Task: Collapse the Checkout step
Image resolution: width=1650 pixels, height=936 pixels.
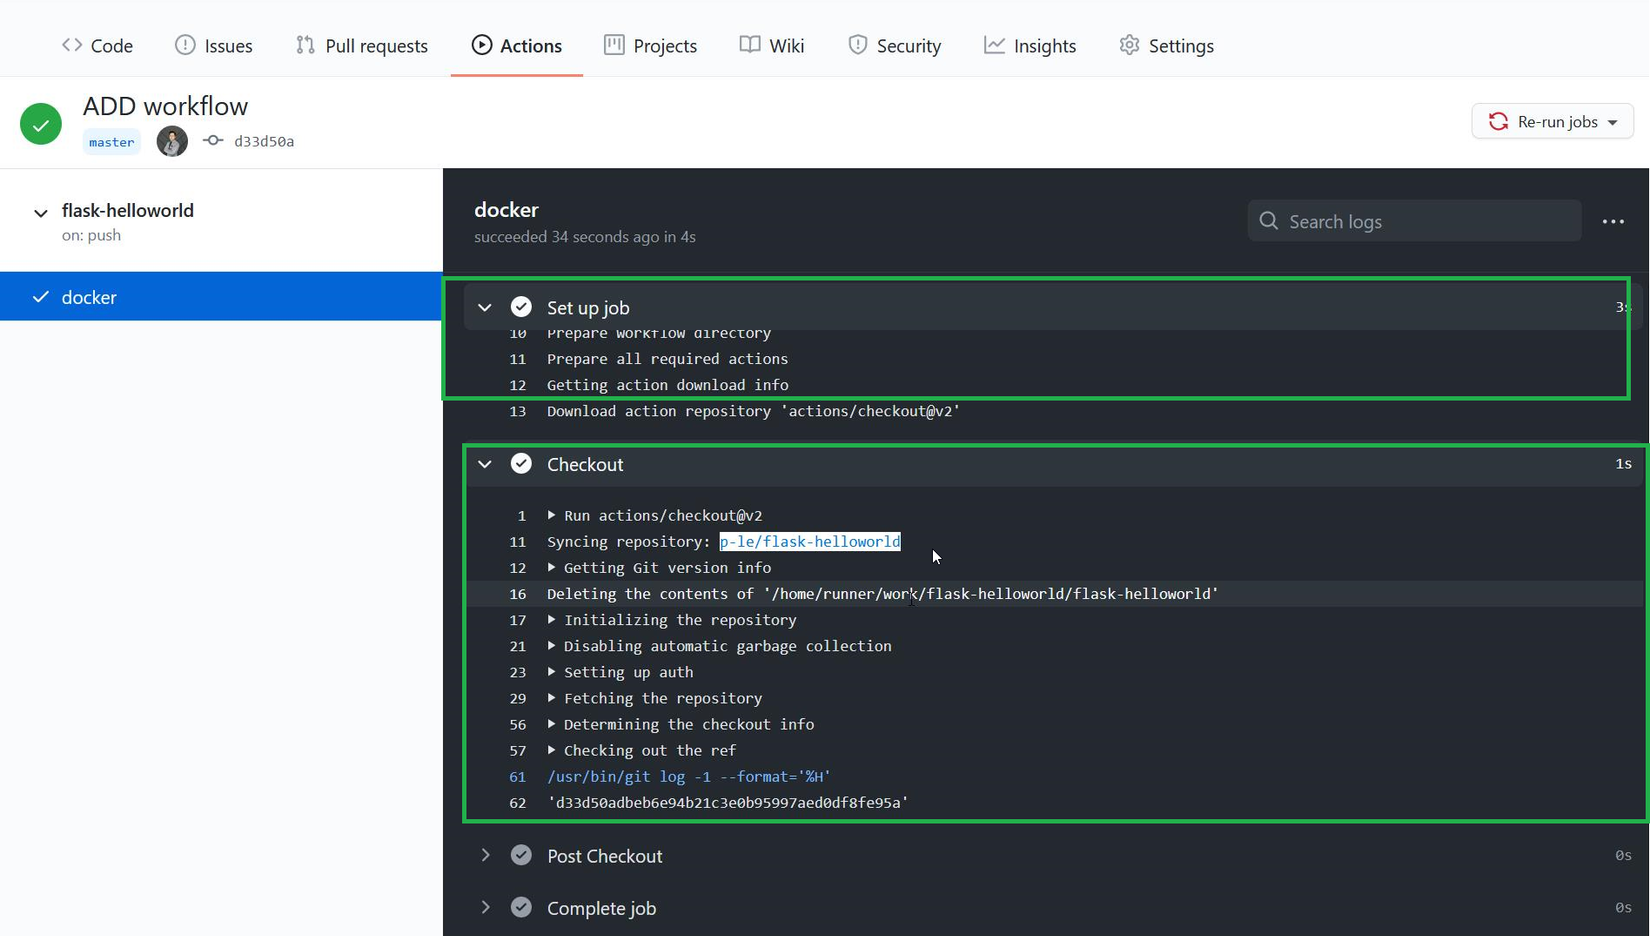Action: [x=485, y=464]
